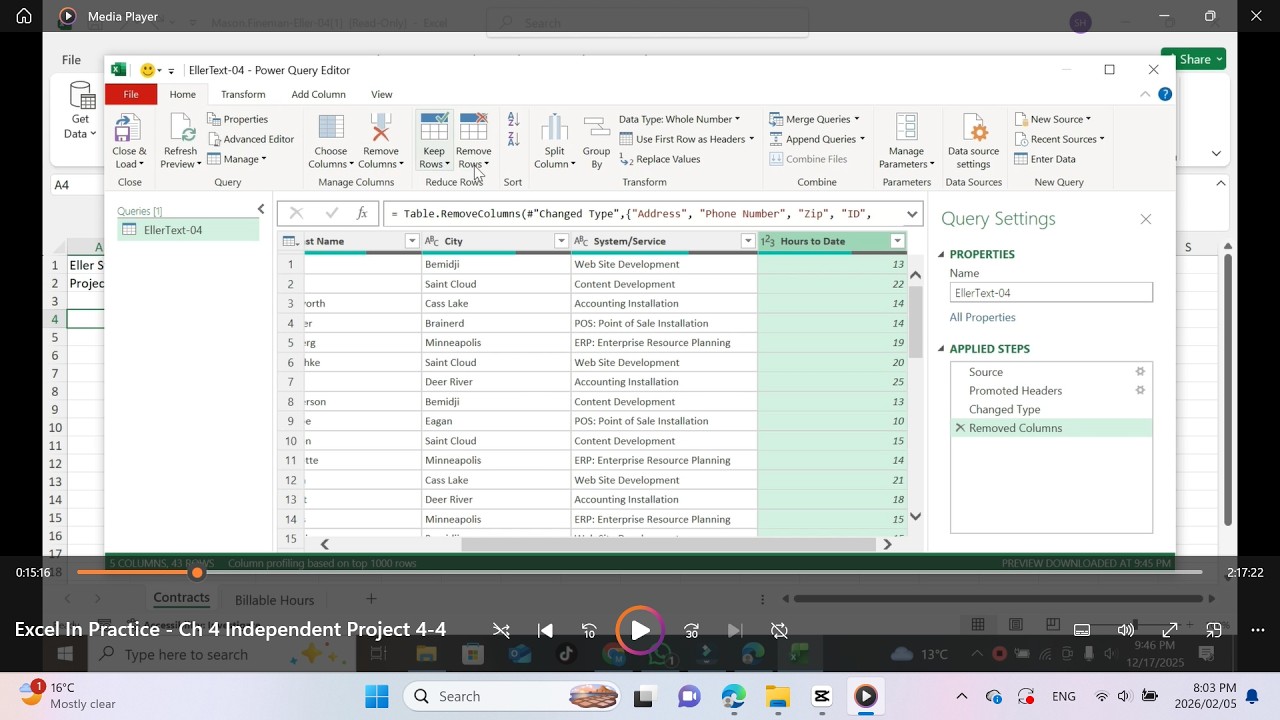Toggle fullscreen in media player

pyautogui.click(x=1170, y=630)
